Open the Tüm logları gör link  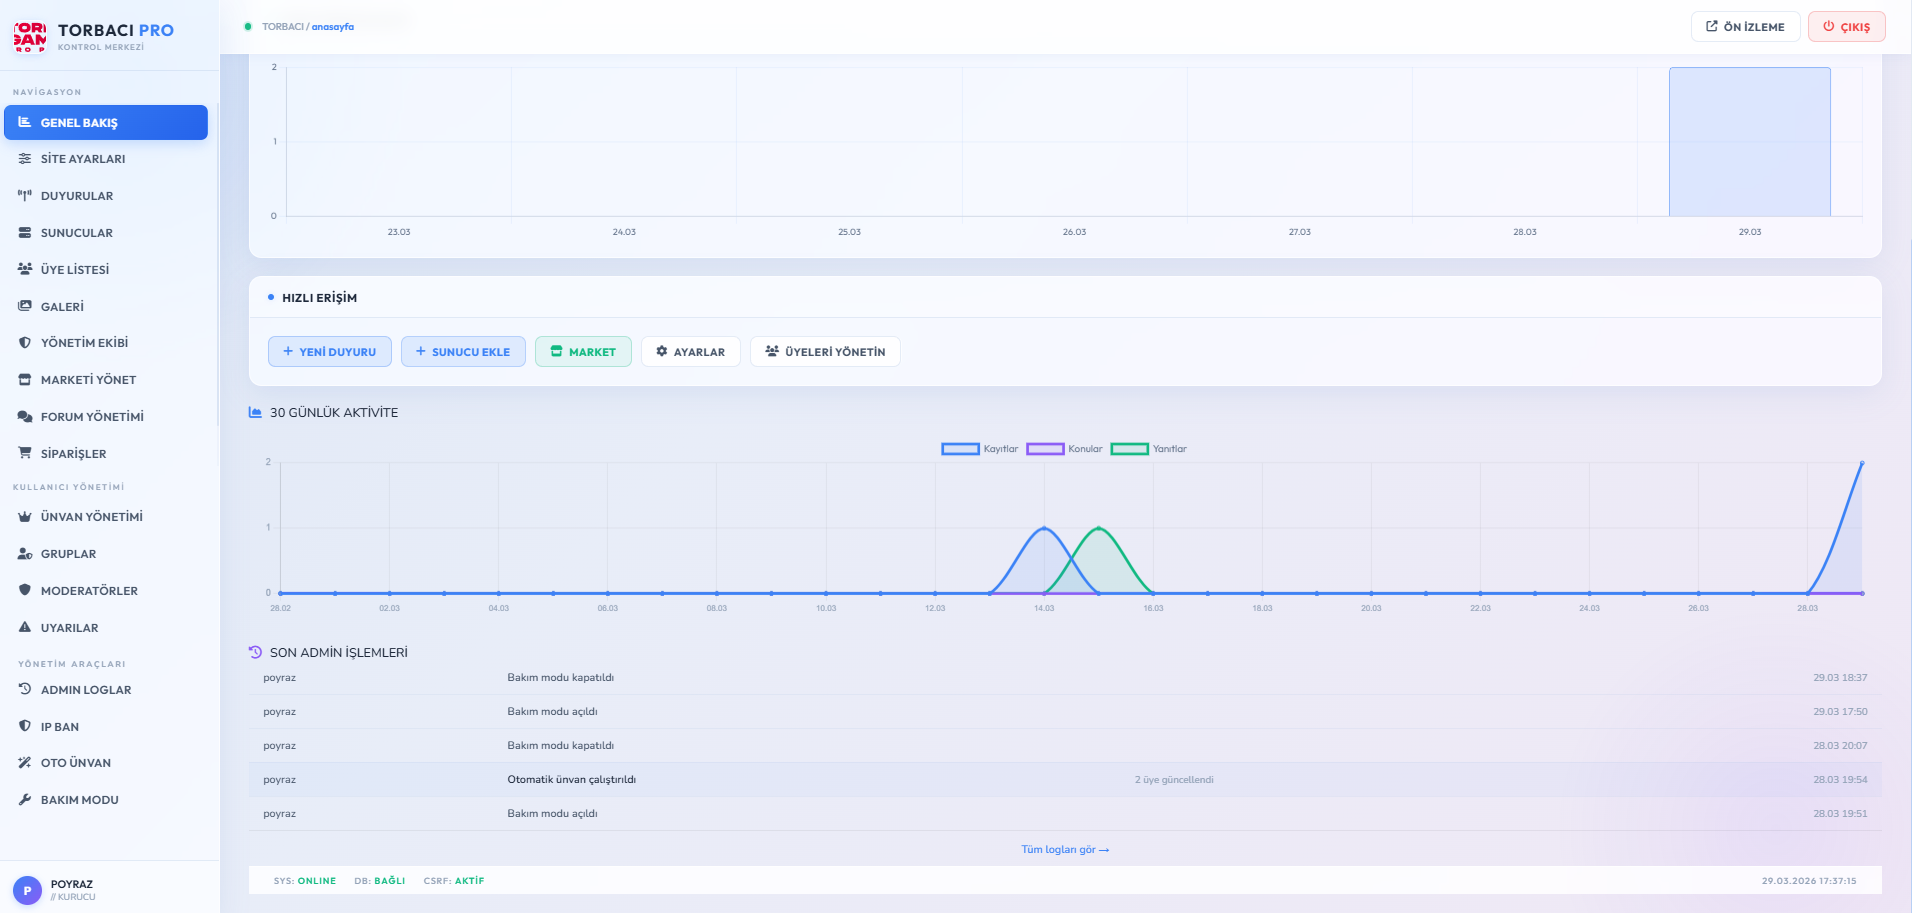1065,850
